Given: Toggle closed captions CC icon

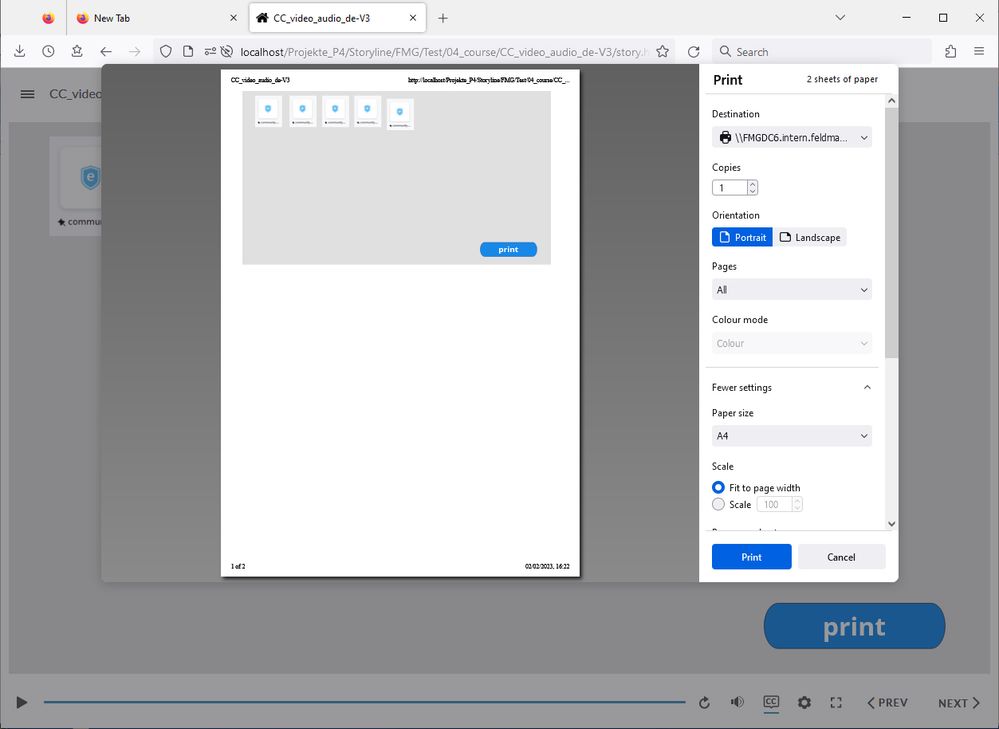Looking at the screenshot, I should point(771,703).
